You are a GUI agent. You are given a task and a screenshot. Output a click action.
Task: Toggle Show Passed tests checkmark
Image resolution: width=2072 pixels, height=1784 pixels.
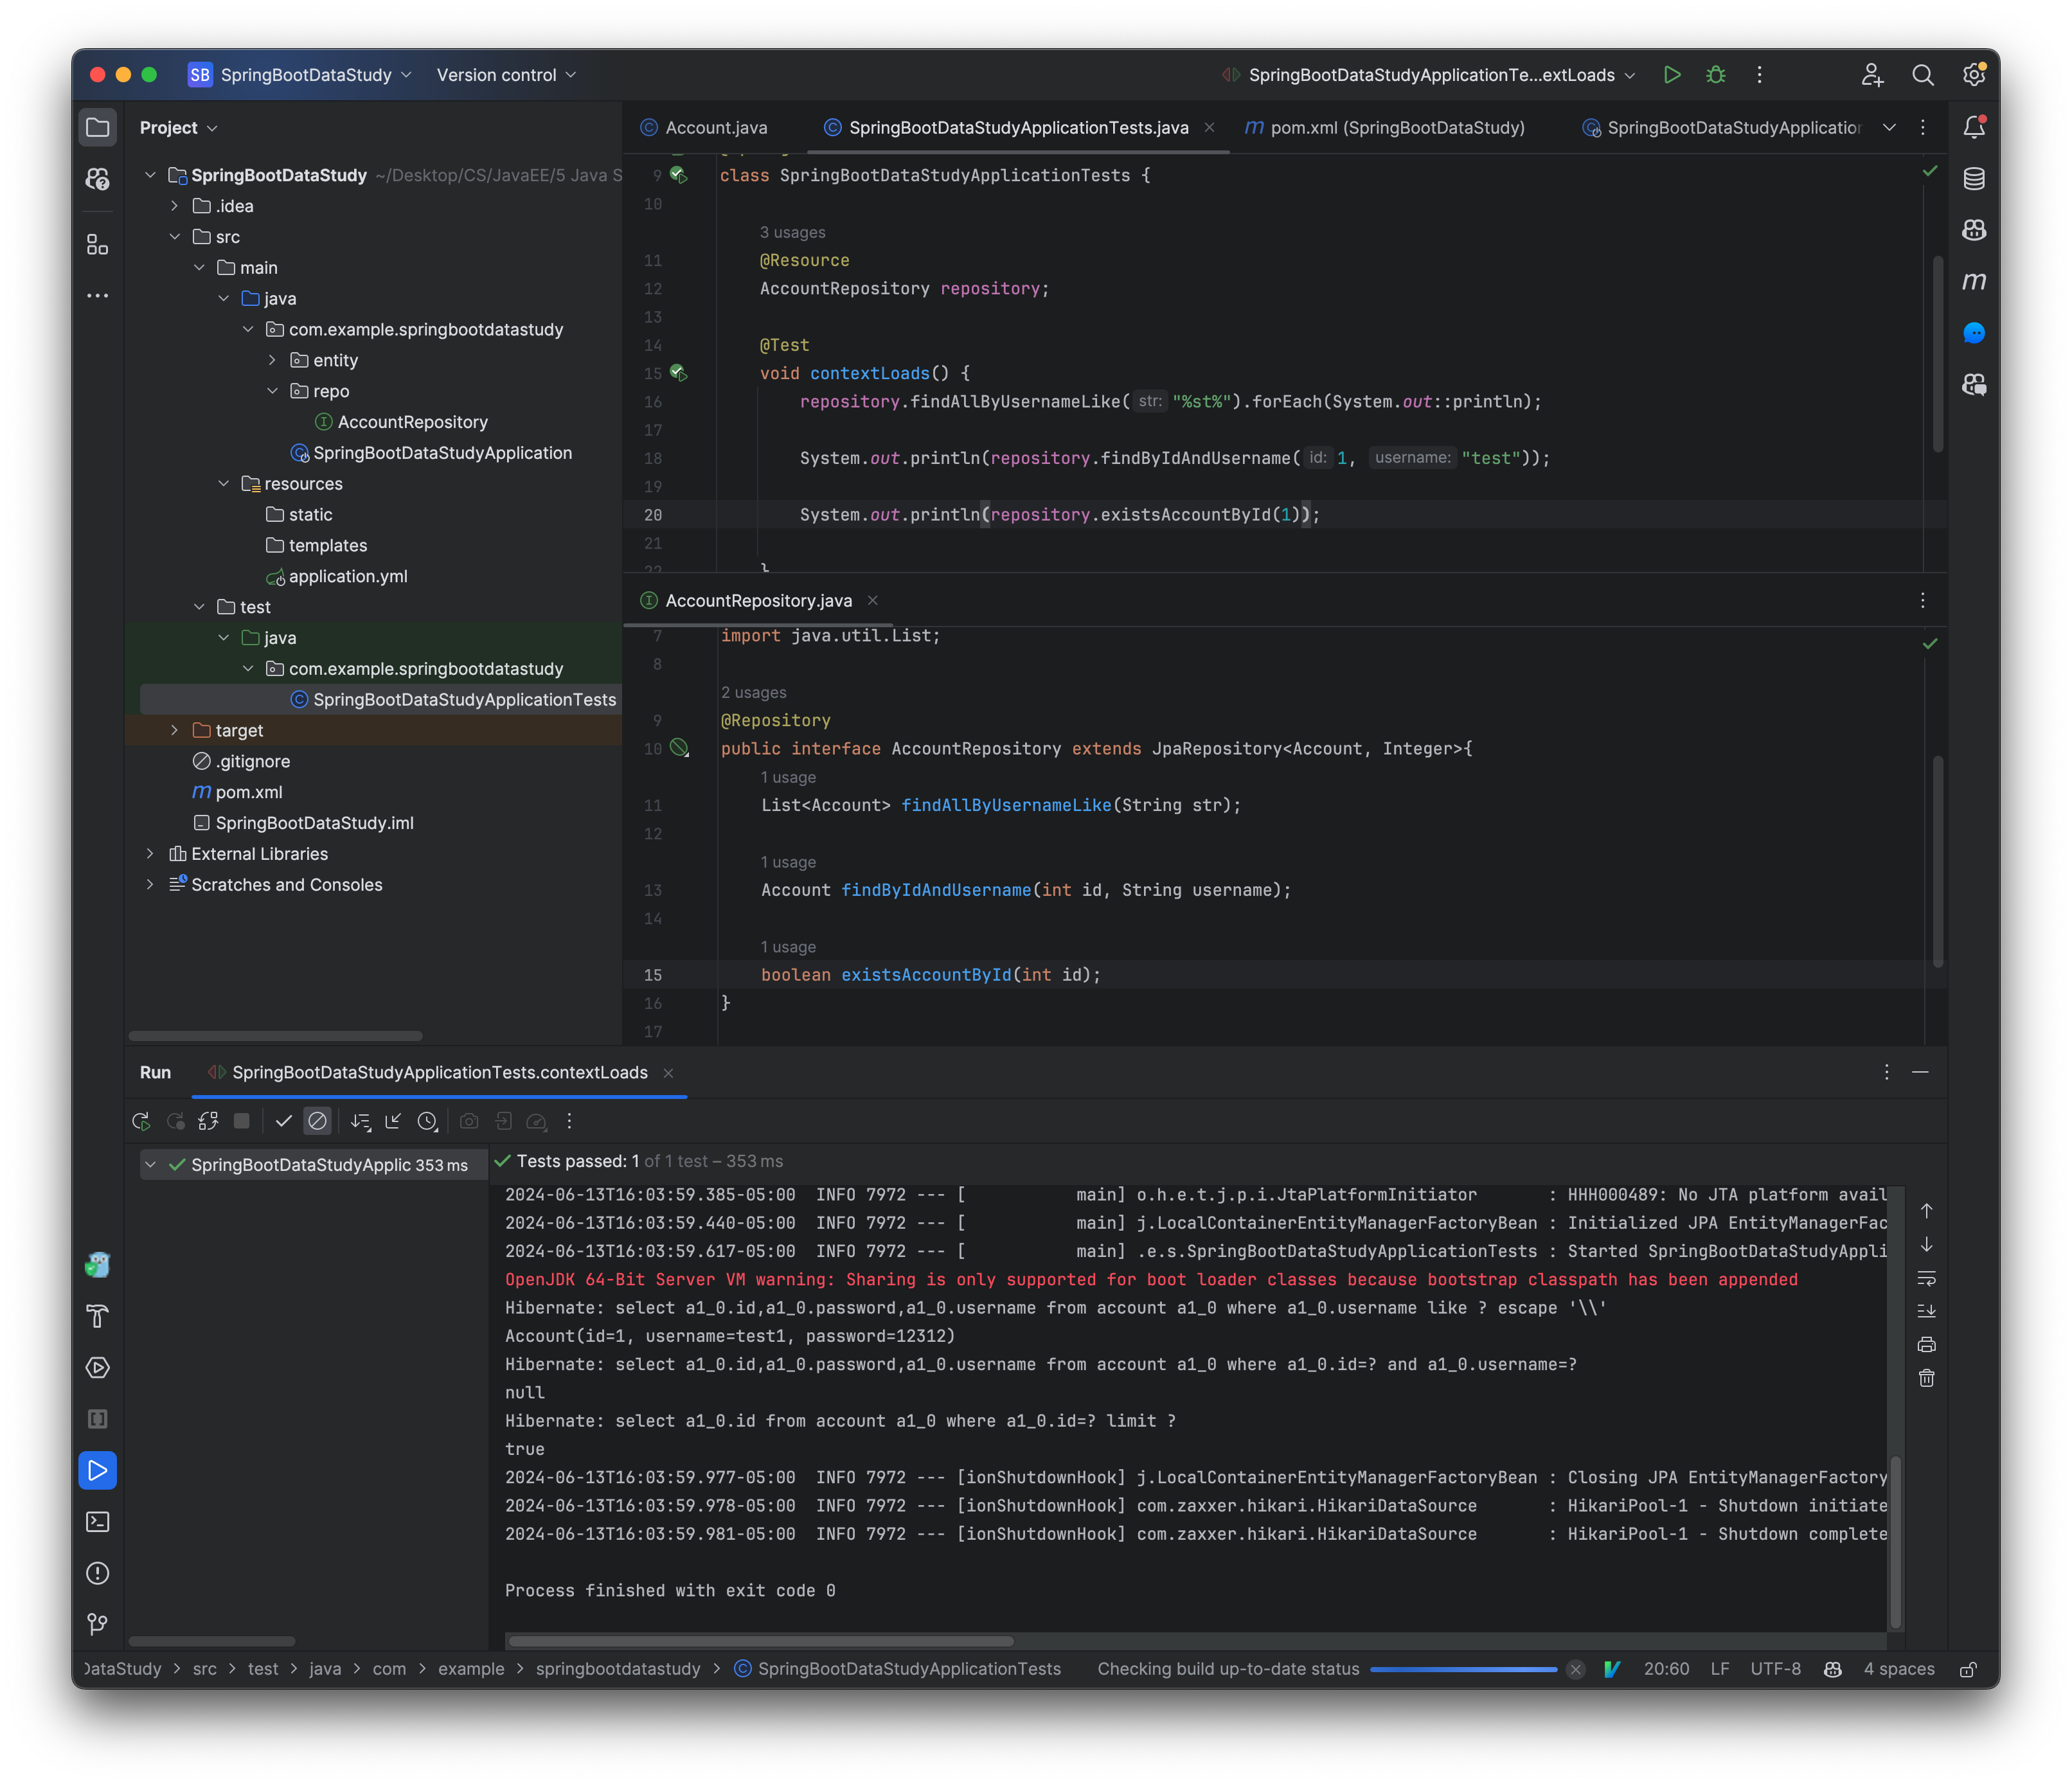click(283, 1121)
